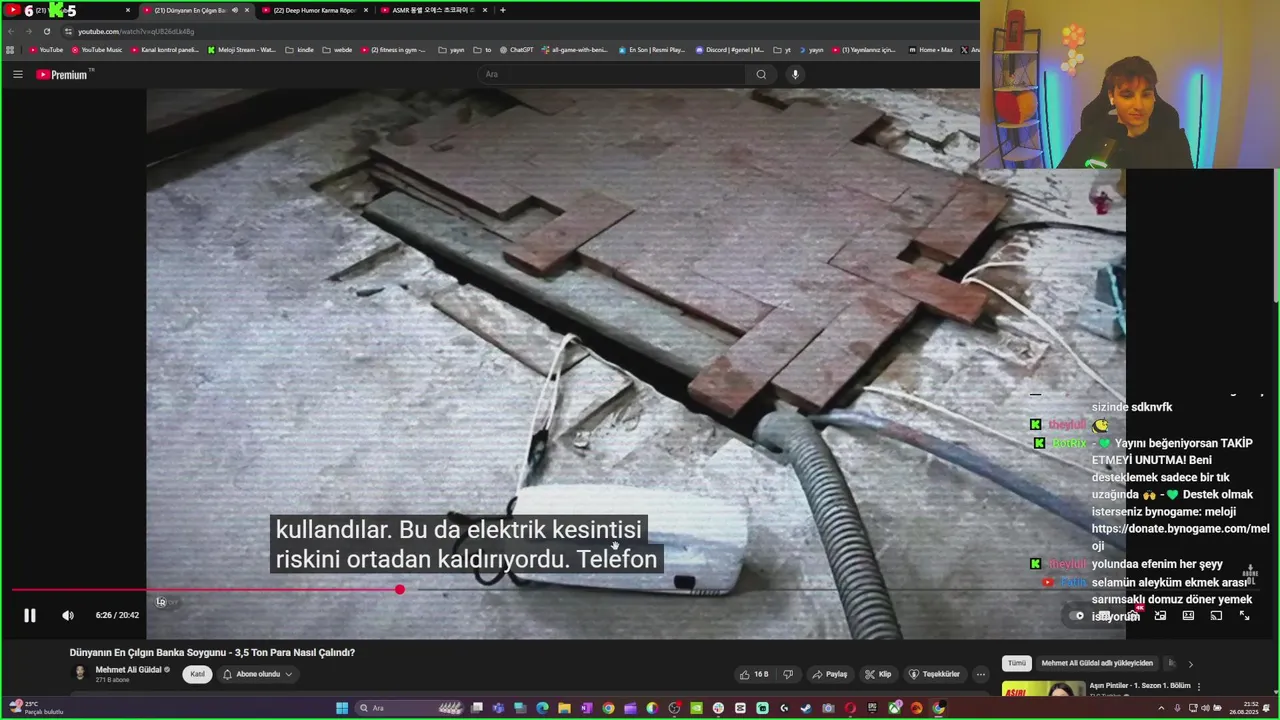The width and height of the screenshot is (1280, 720).
Task: Share the video via Paylaş
Action: [829, 674]
